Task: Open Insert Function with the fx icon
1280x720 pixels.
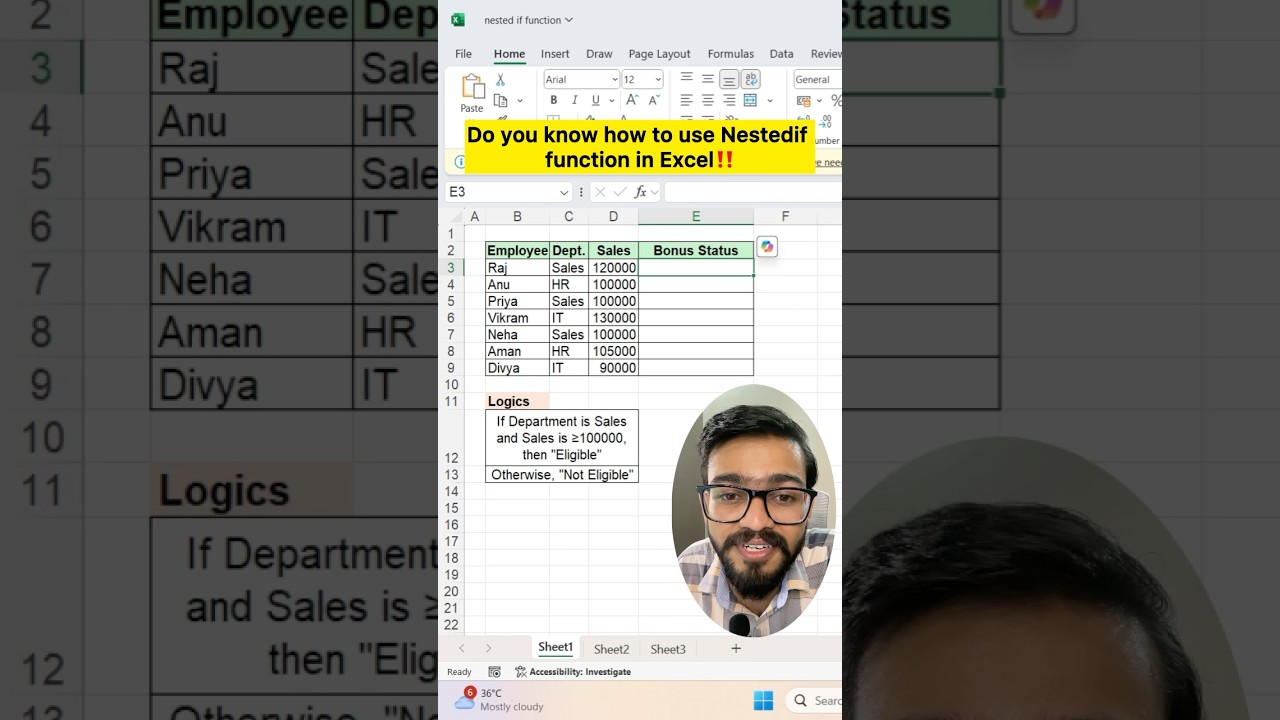Action: pos(641,192)
